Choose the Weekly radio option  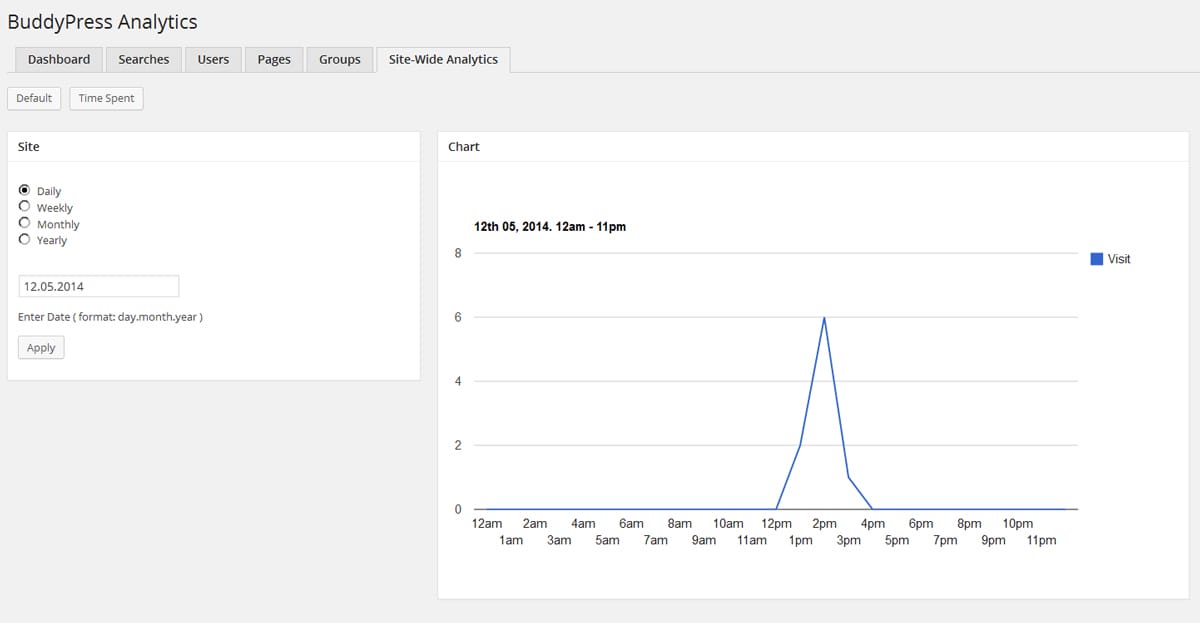click(25, 206)
